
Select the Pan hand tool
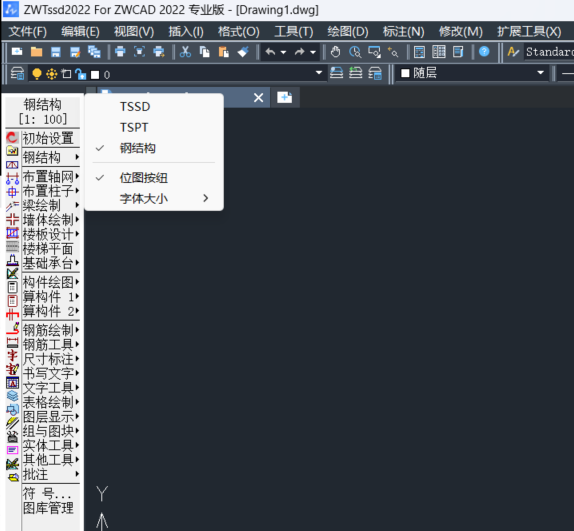coord(335,52)
